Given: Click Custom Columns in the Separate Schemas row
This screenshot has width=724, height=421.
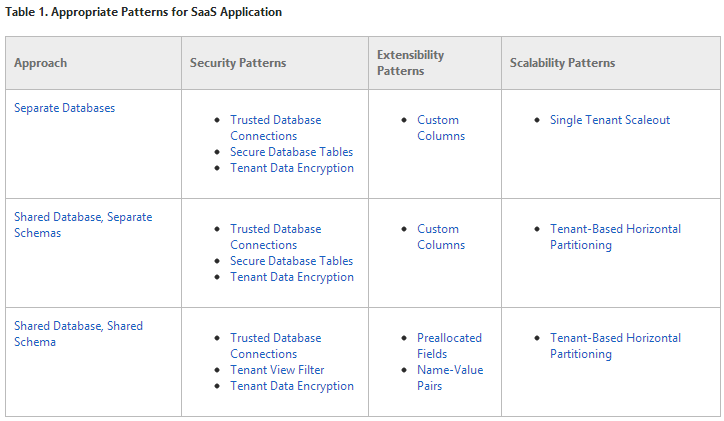Looking at the screenshot, I should (438, 229).
